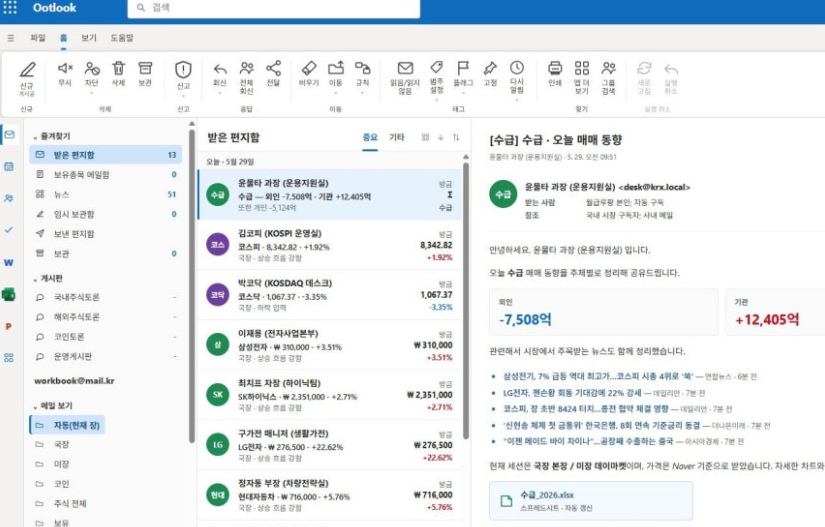Click the view layout icon beside 기타 tab
Image resolution: width=825 pixels, height=527 pixels.
tap(425, 137)
